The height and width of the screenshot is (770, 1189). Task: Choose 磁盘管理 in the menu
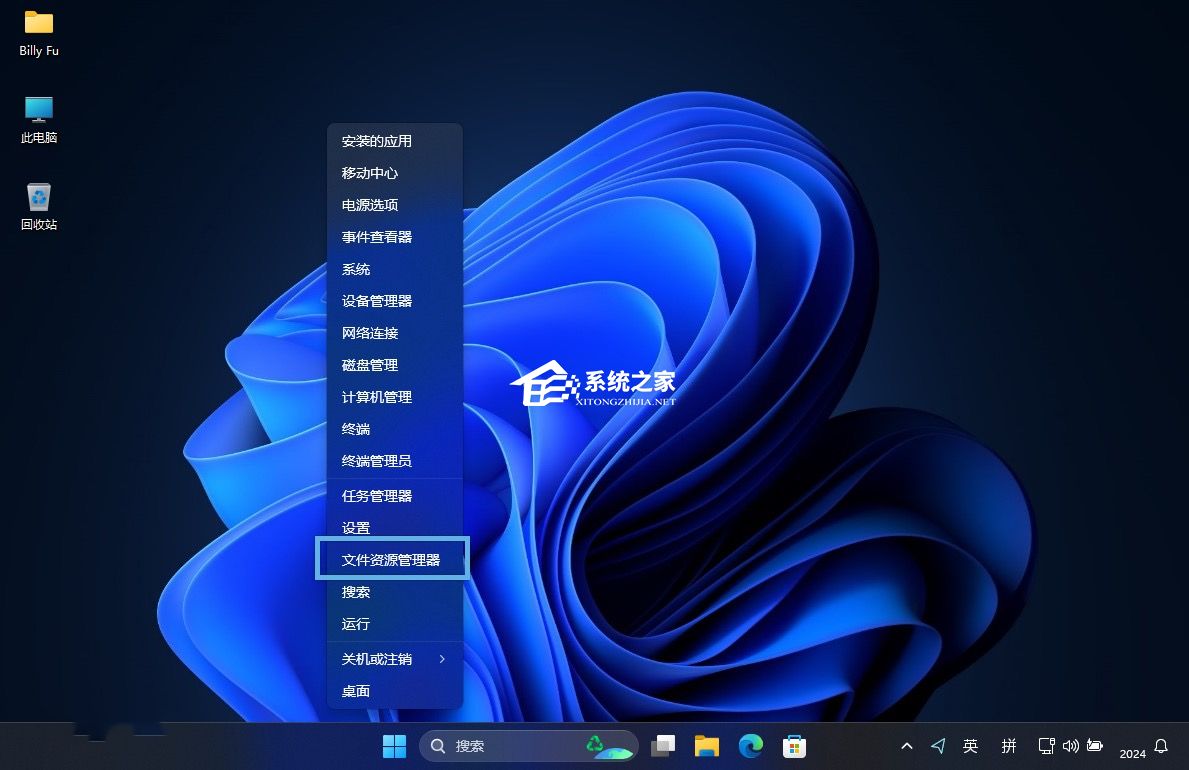394,365
